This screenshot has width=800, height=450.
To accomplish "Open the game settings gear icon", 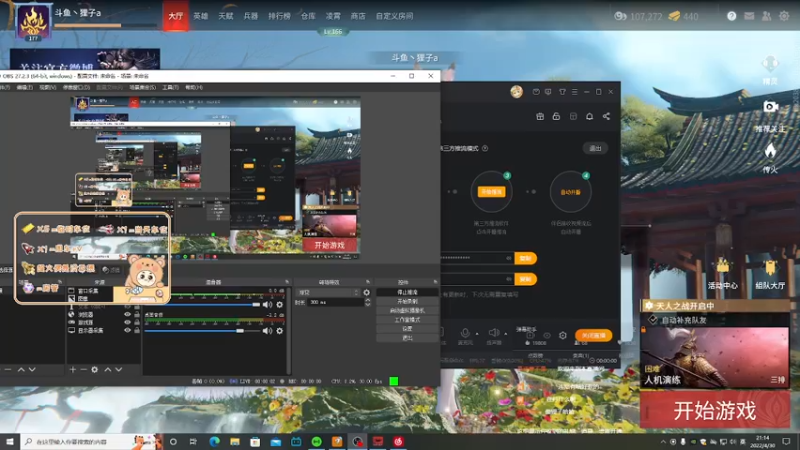I will click(784, 16).
